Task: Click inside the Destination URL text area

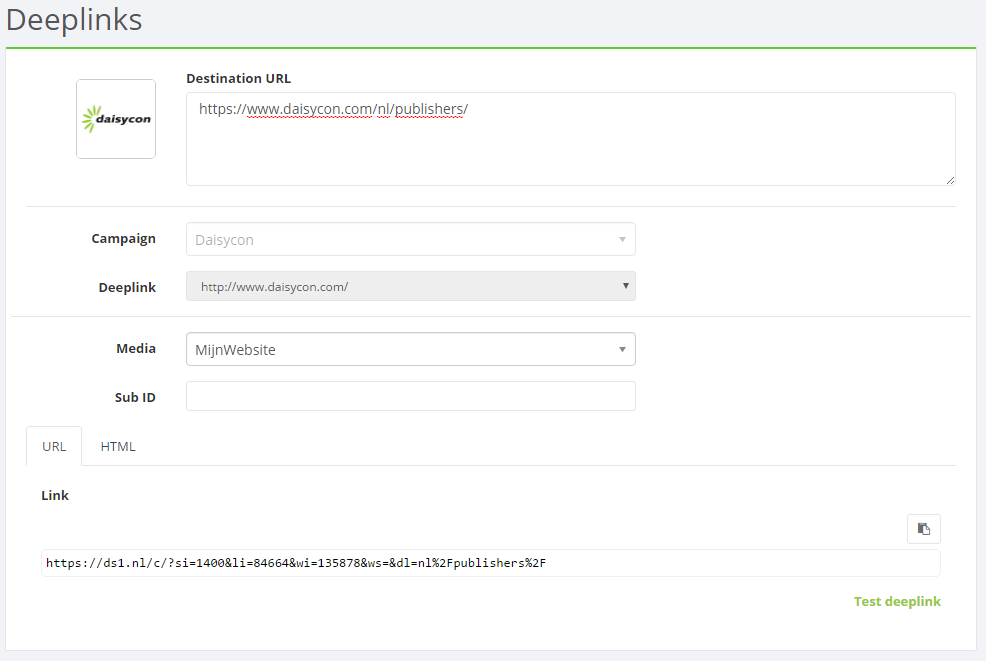Action: click(570, 139)
